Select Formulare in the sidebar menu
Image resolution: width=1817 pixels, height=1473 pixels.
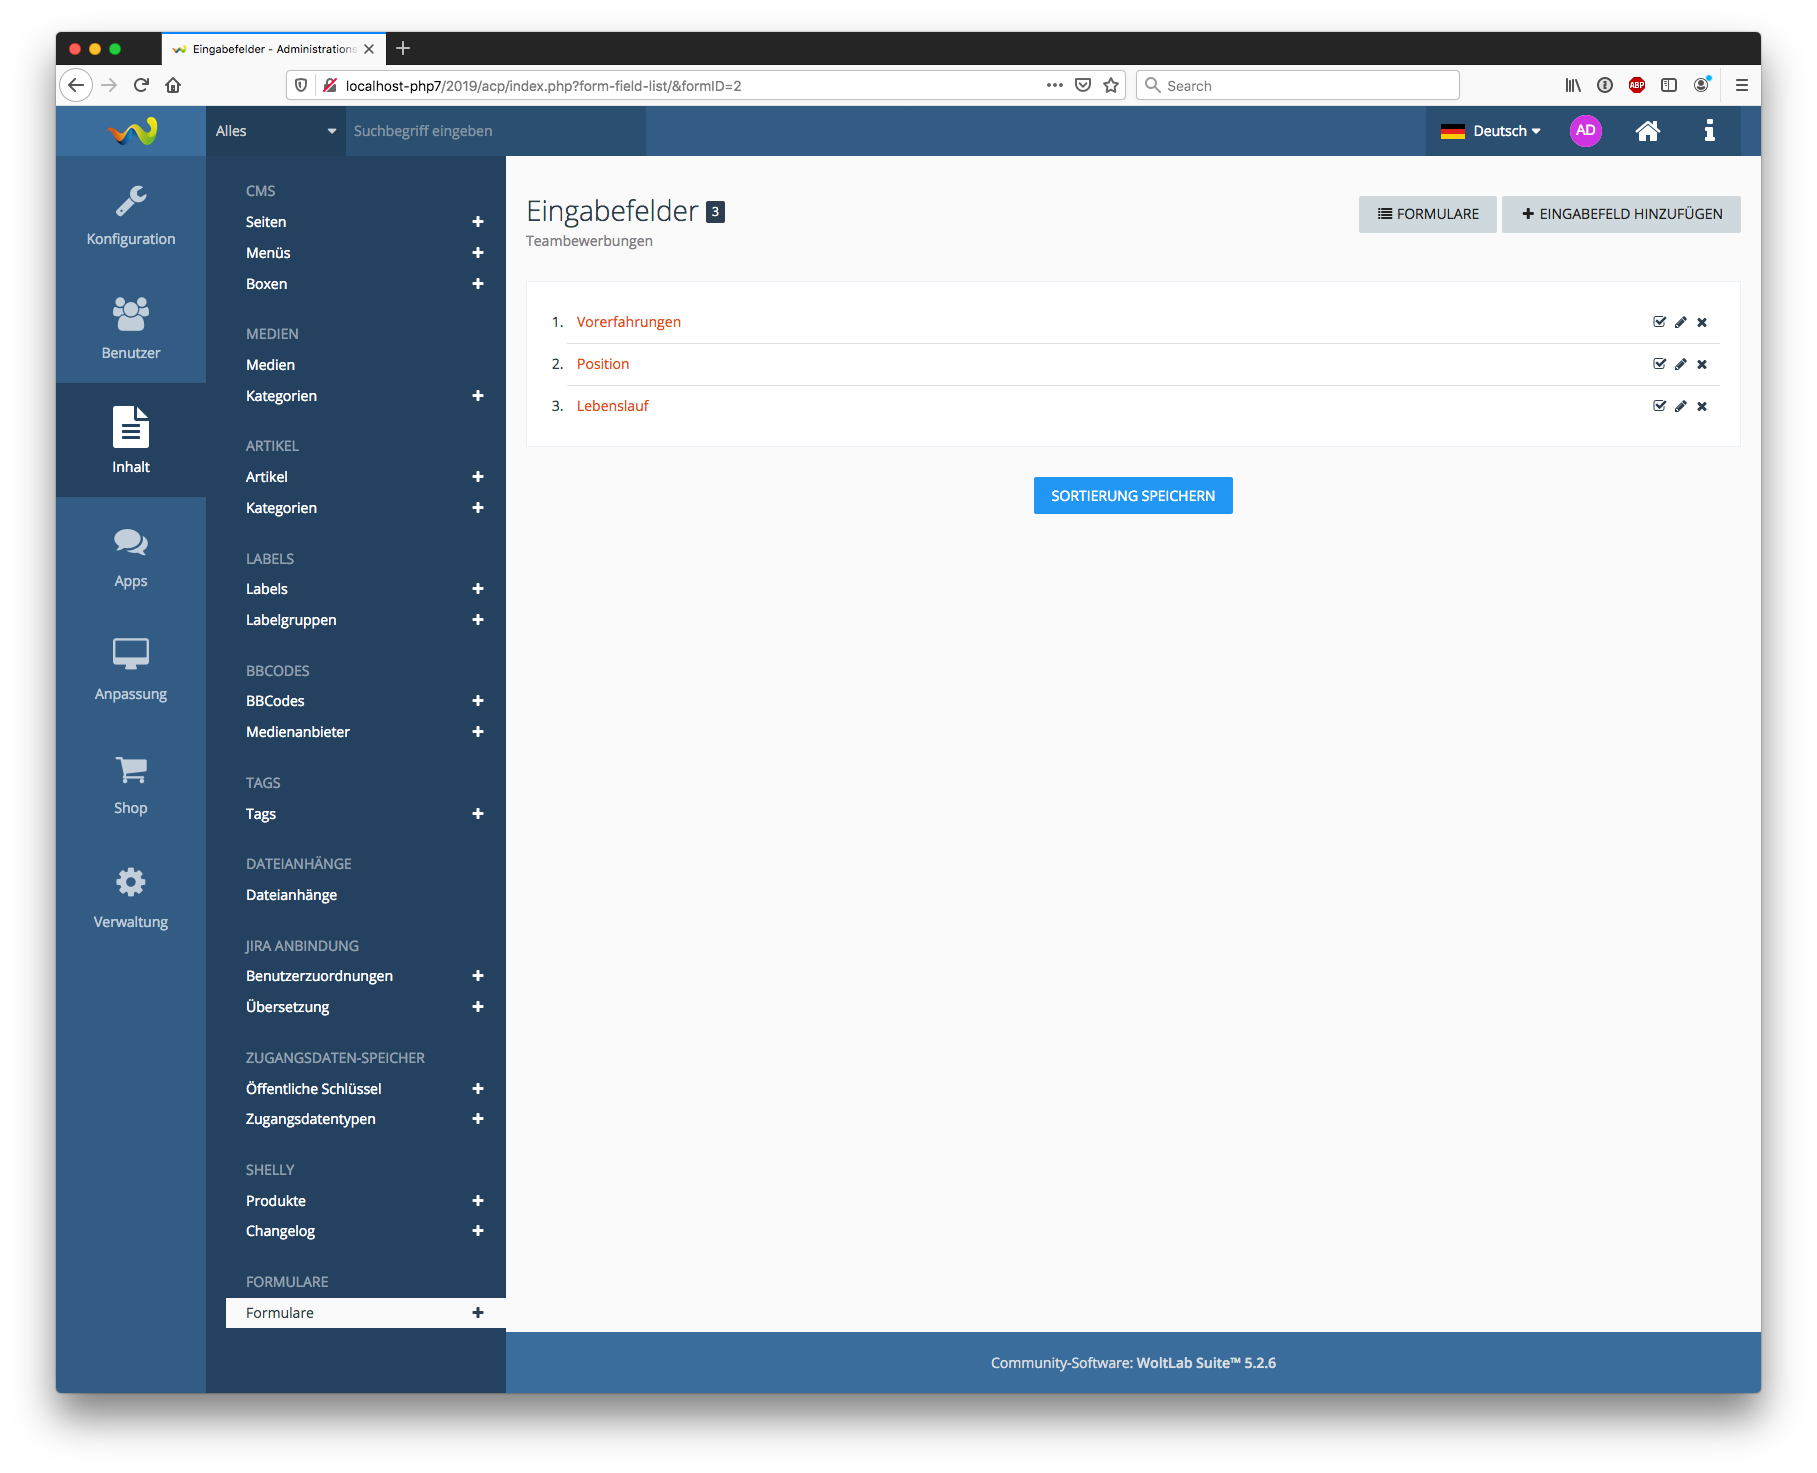coord(280,1313)
